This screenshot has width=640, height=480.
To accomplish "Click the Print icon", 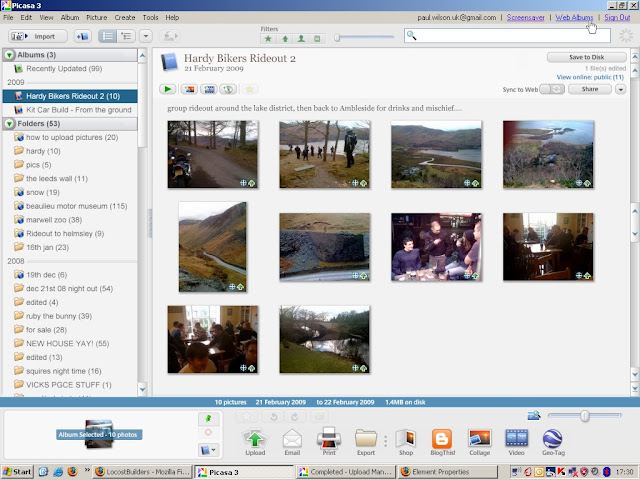I will [329, 437].
